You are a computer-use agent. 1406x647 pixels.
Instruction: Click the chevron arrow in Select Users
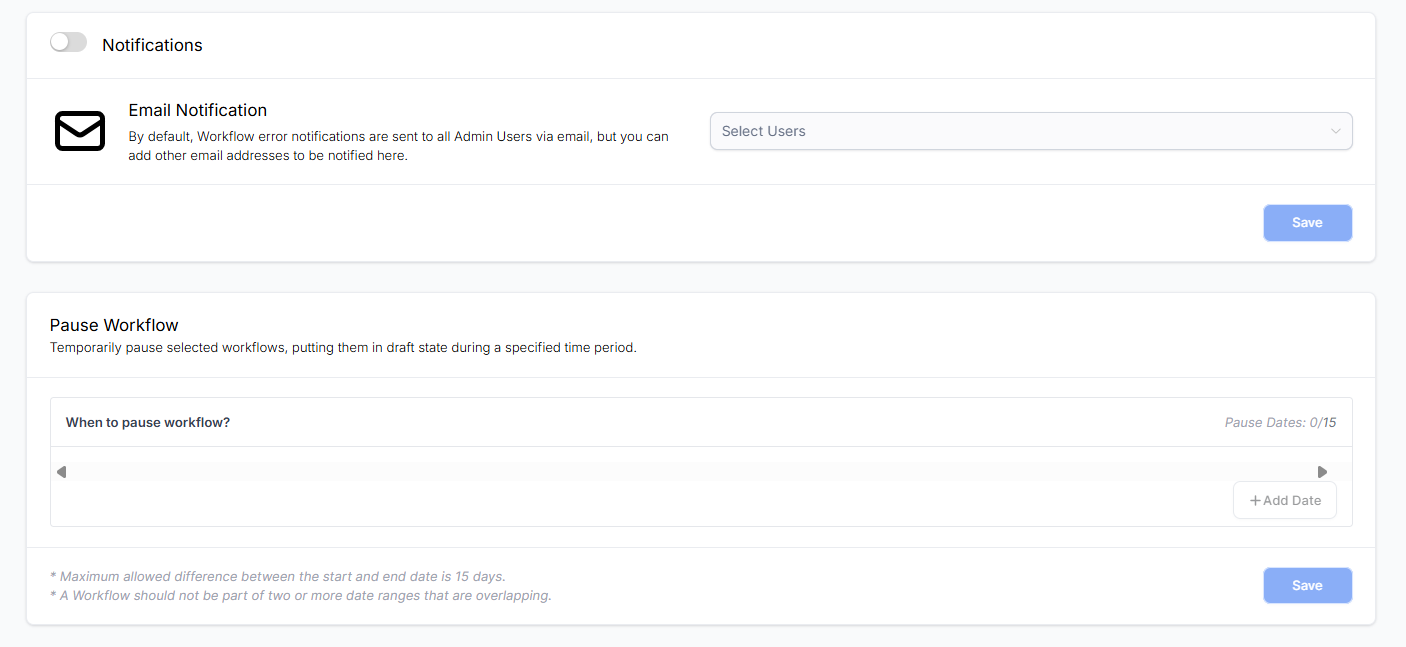coord(1335,131)
